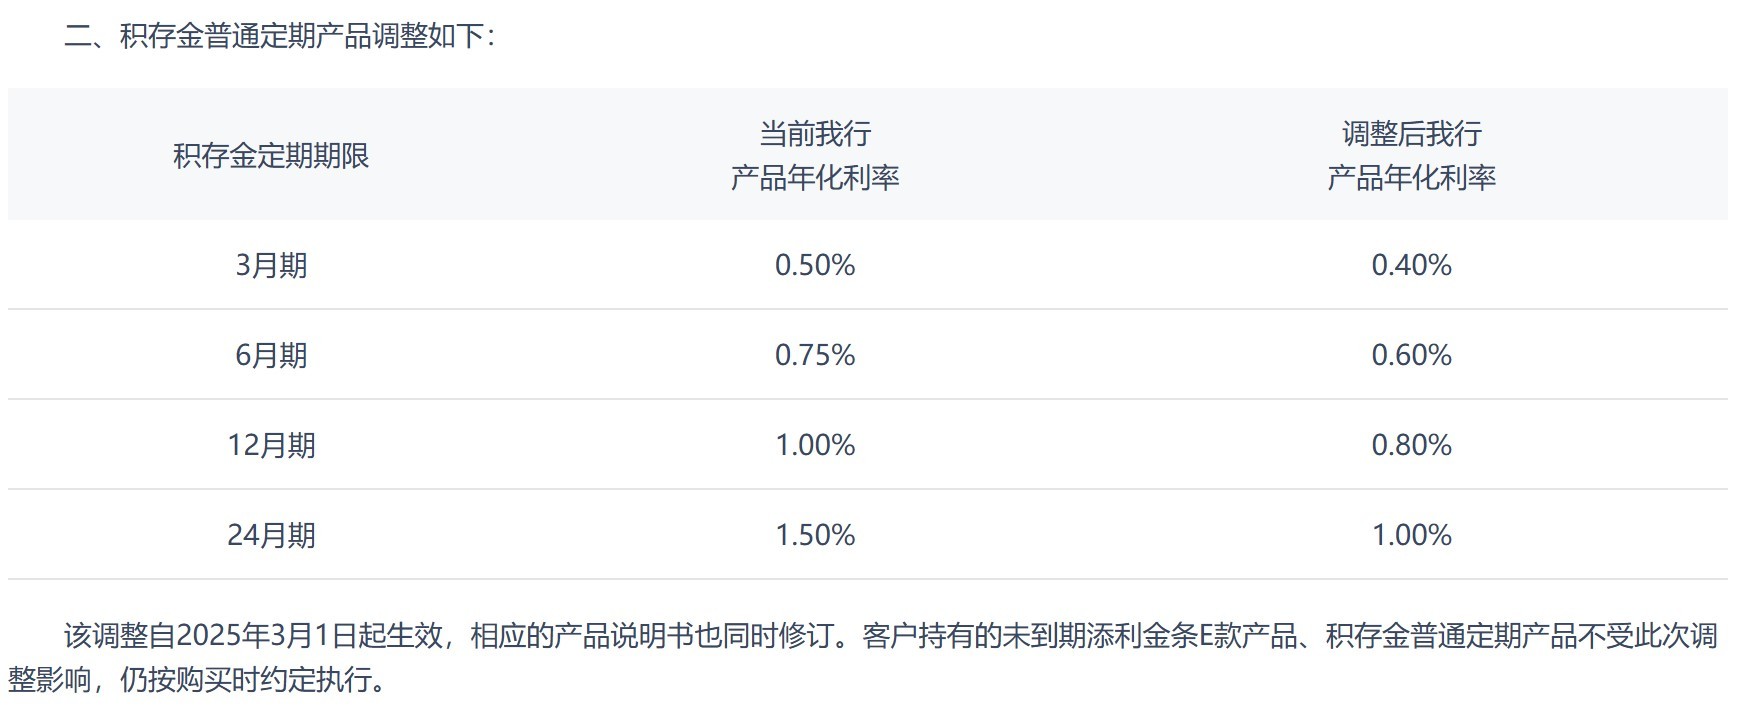Viewport: 1747px width, 723px height.
Task: Select the 3月期 row label
Action: [271, 265]
